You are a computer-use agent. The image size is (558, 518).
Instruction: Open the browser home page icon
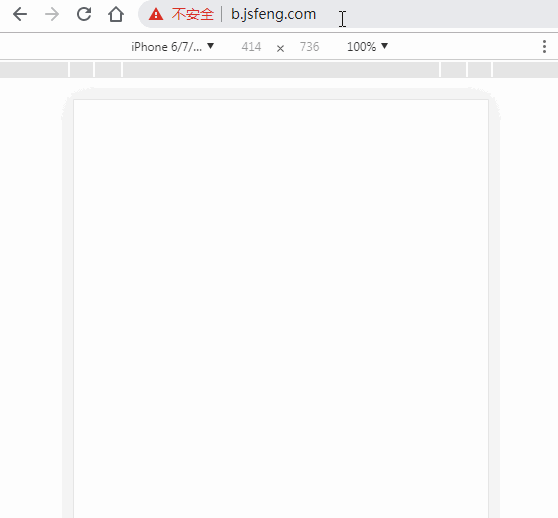pyautogui.click(x=116, y=15)
